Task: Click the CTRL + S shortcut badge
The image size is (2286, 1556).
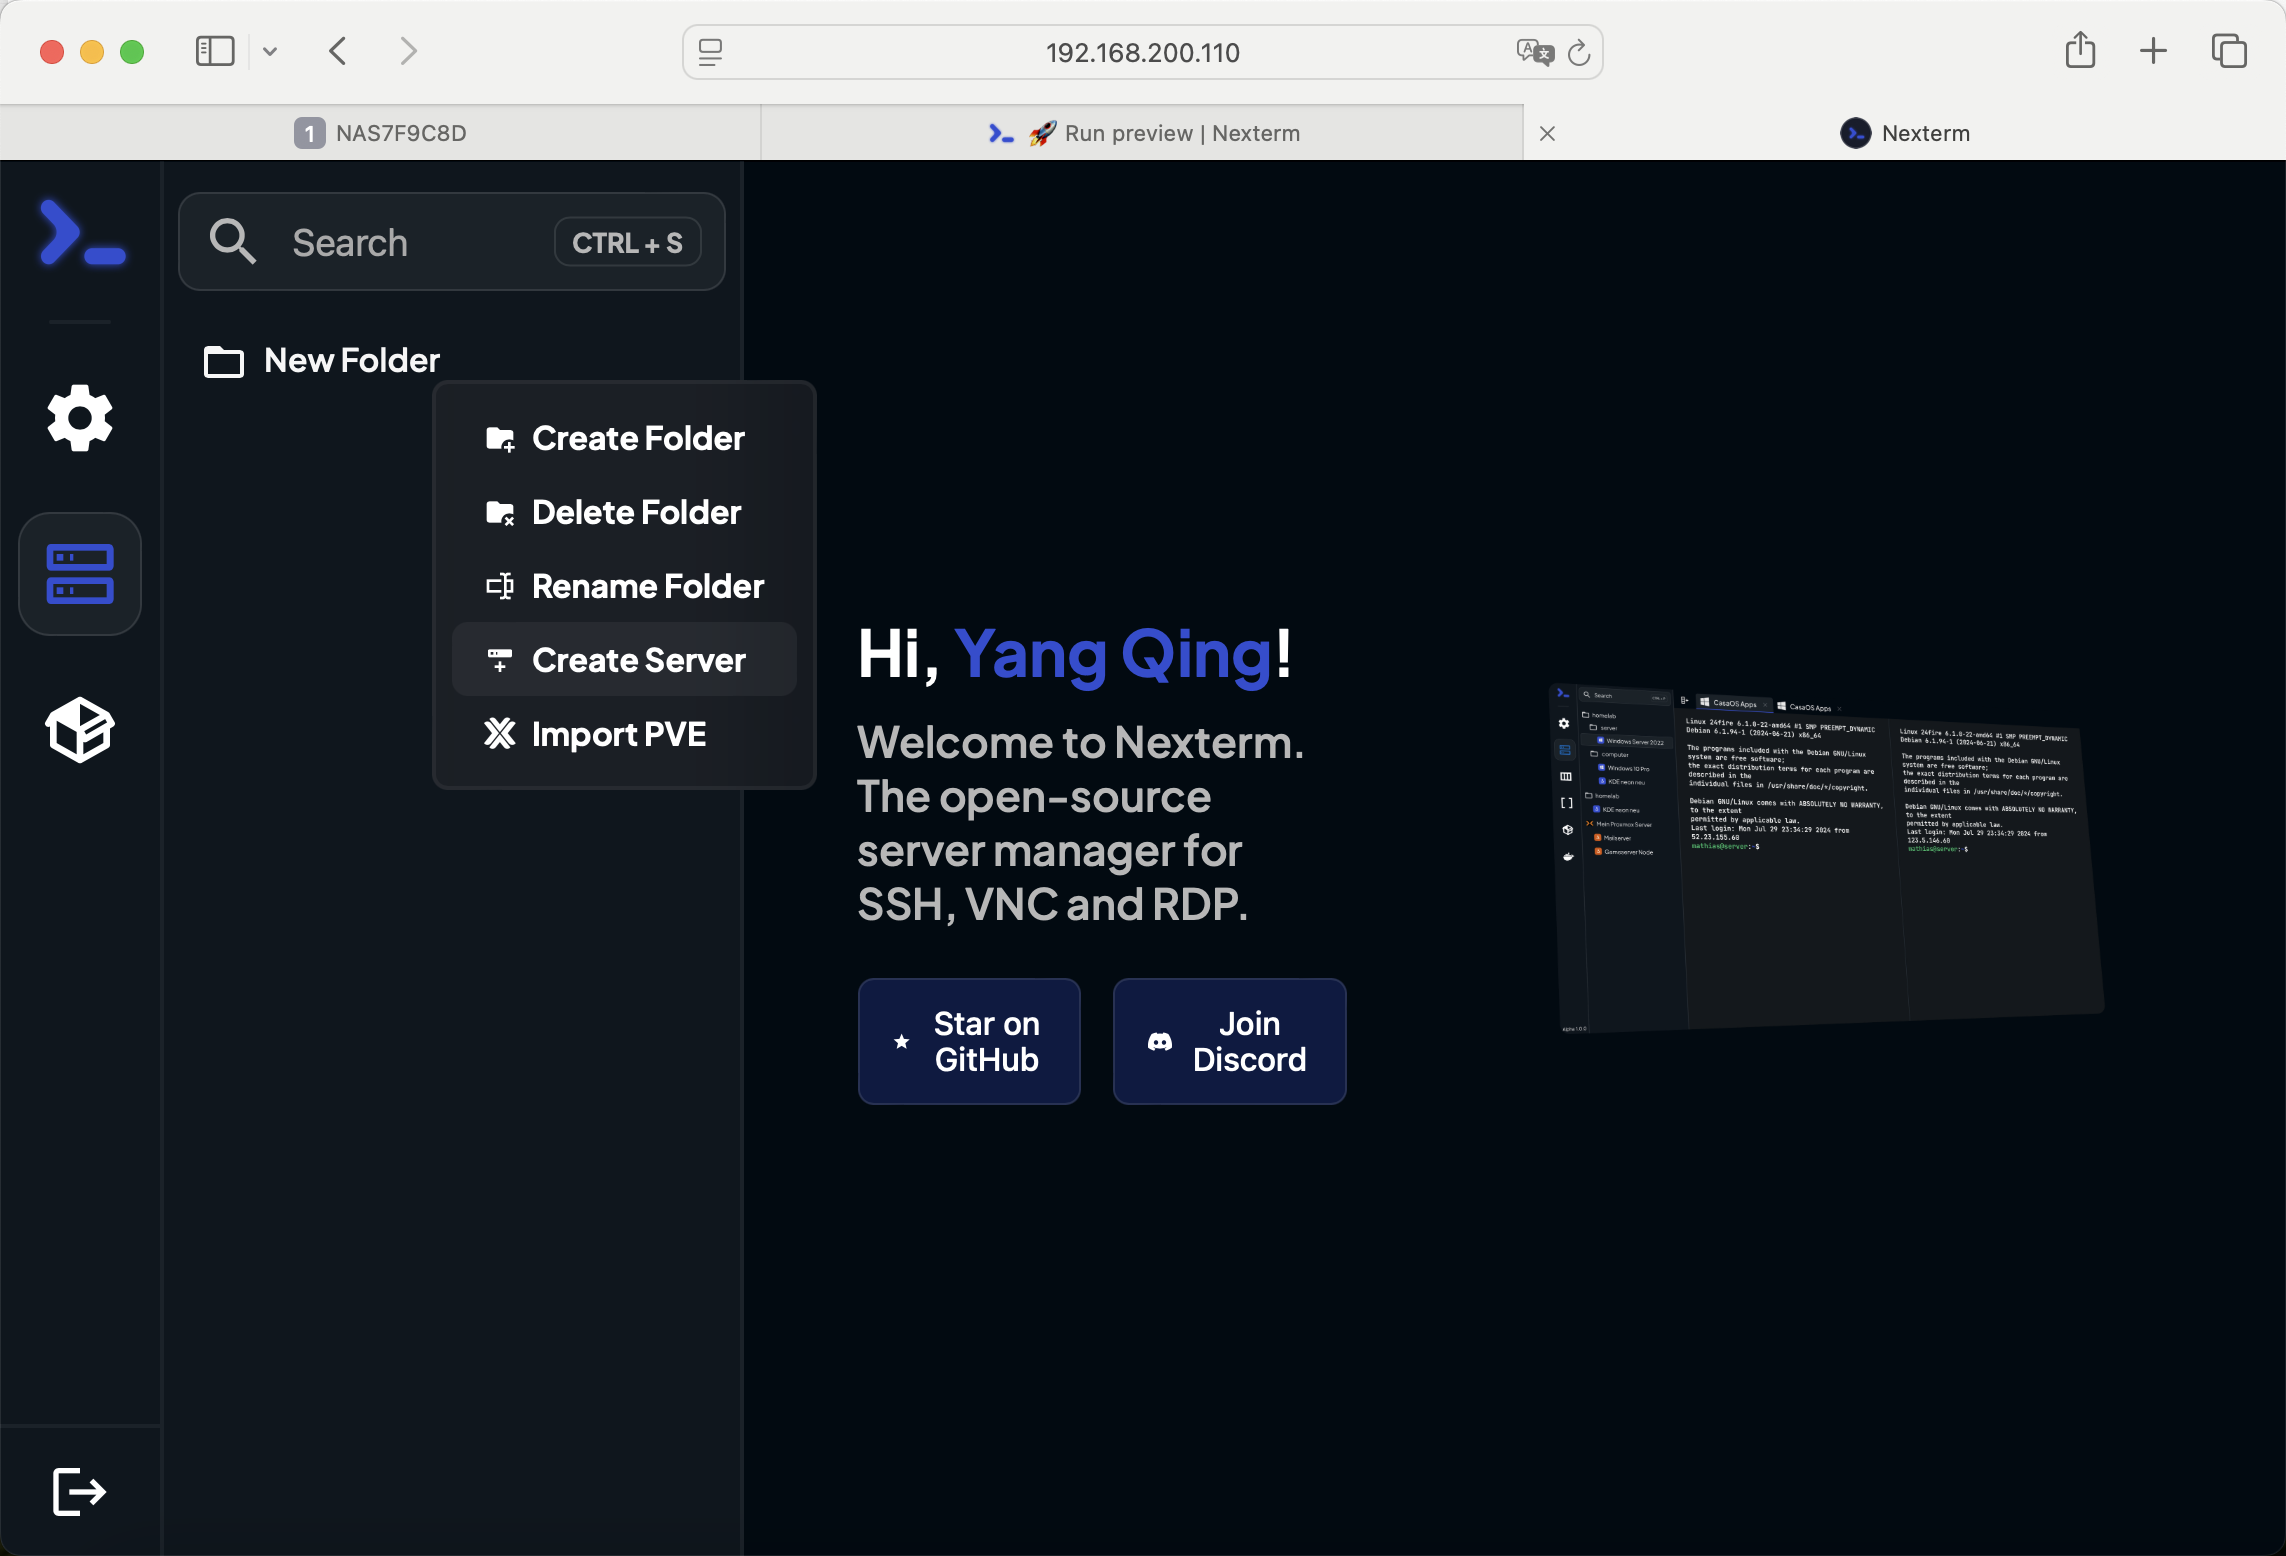Action: point(627,242)
